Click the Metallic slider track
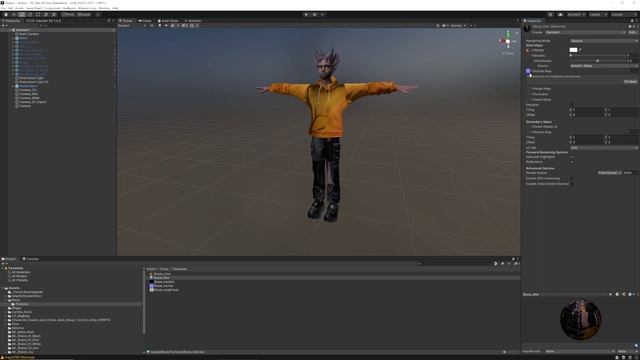The image size is (640, 360). (x=598, y=55)
